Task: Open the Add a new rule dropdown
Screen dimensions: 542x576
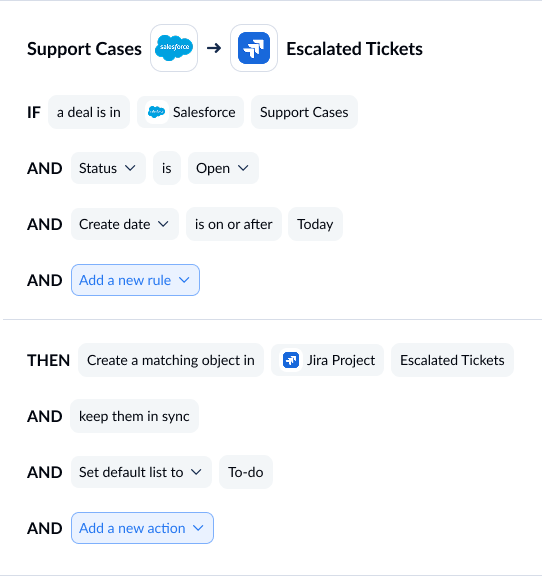Action: pyautogui.click(x=135, y=280)
